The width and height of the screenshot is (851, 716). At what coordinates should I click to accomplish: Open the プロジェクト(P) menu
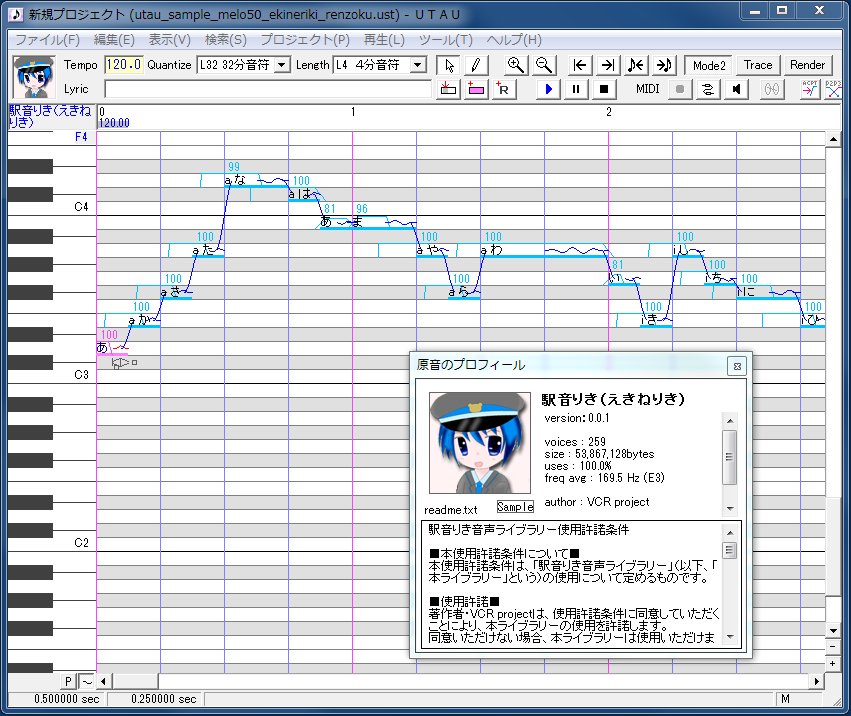[305, 40]
